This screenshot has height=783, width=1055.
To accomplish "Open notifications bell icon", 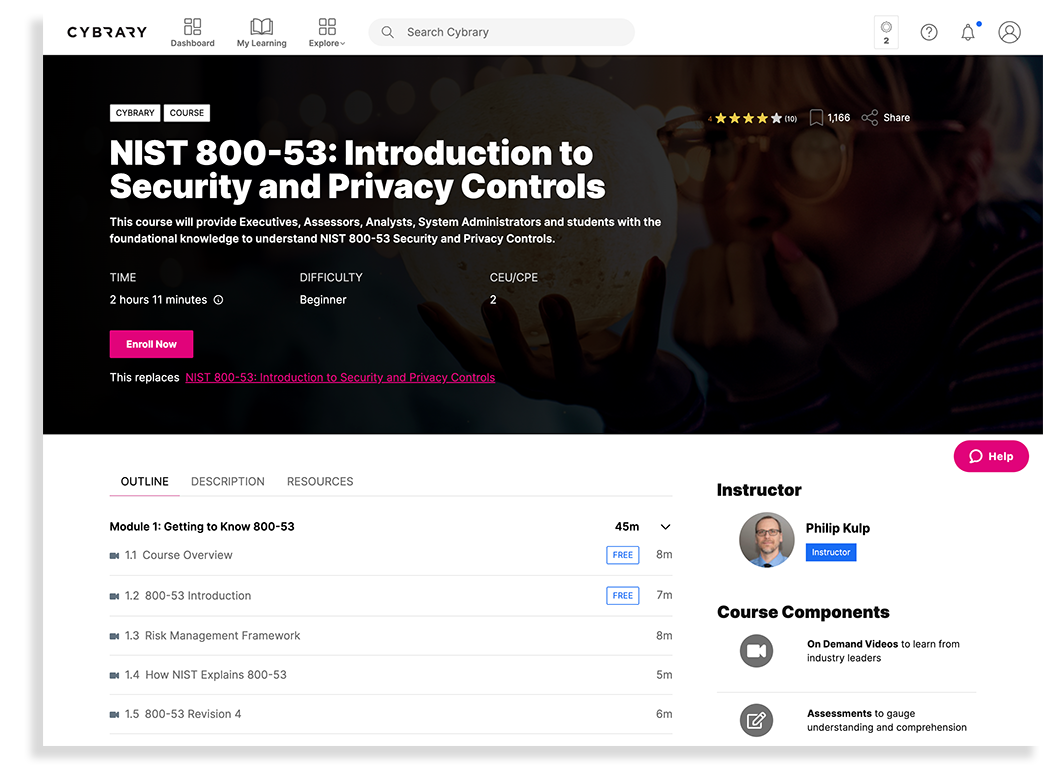I will pyautogui.click(x=968, y=32).
